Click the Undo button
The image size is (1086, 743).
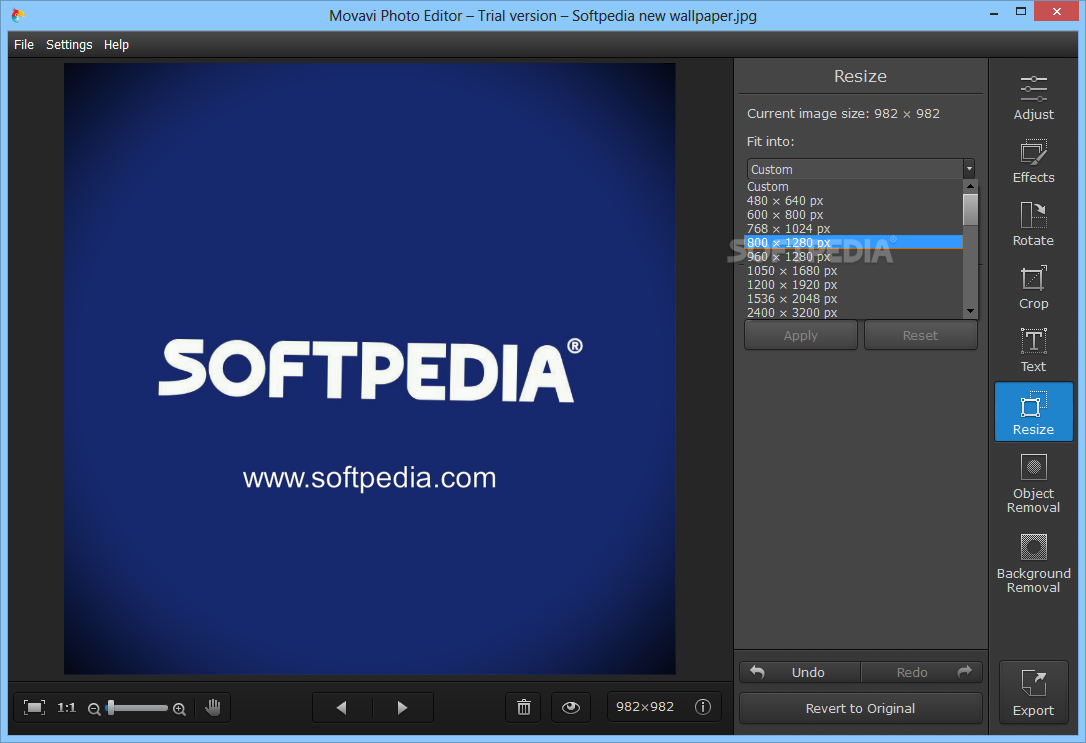tap(800, 672)
